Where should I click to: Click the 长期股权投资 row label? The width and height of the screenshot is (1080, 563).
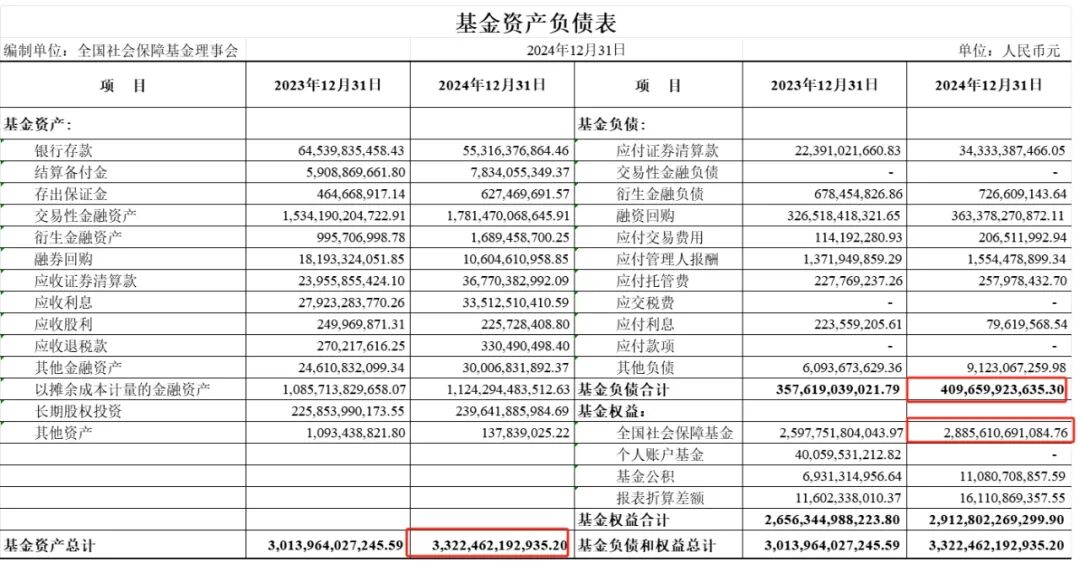[78, 411]
